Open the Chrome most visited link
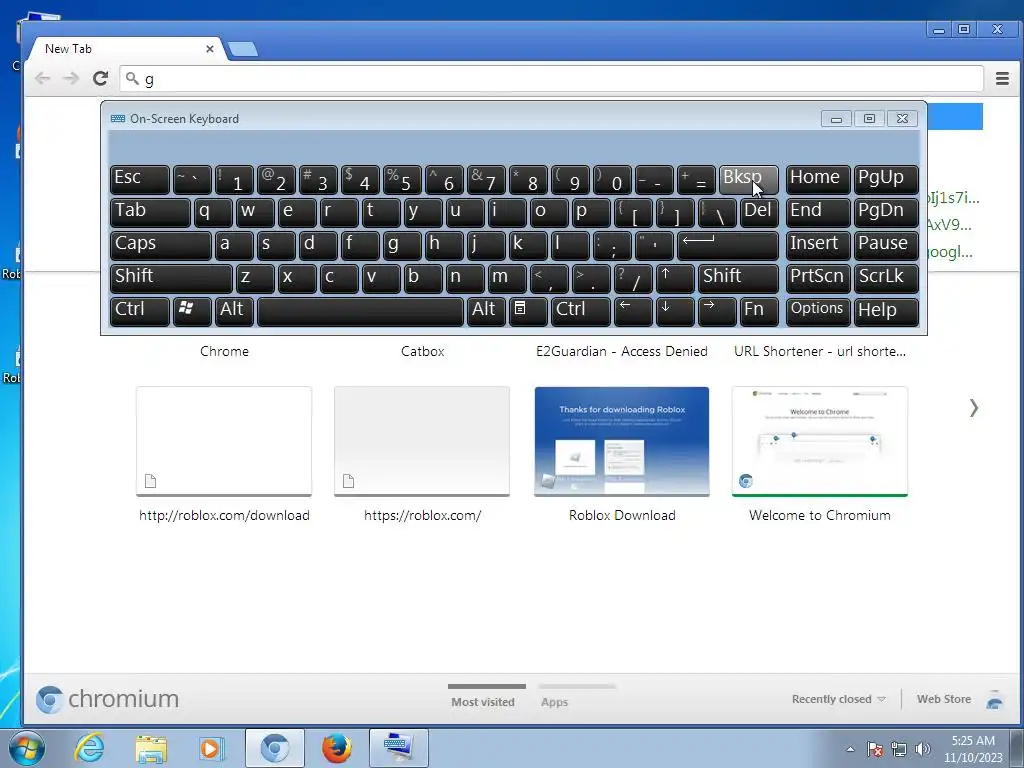1024x768 pixels. point(224,351)
